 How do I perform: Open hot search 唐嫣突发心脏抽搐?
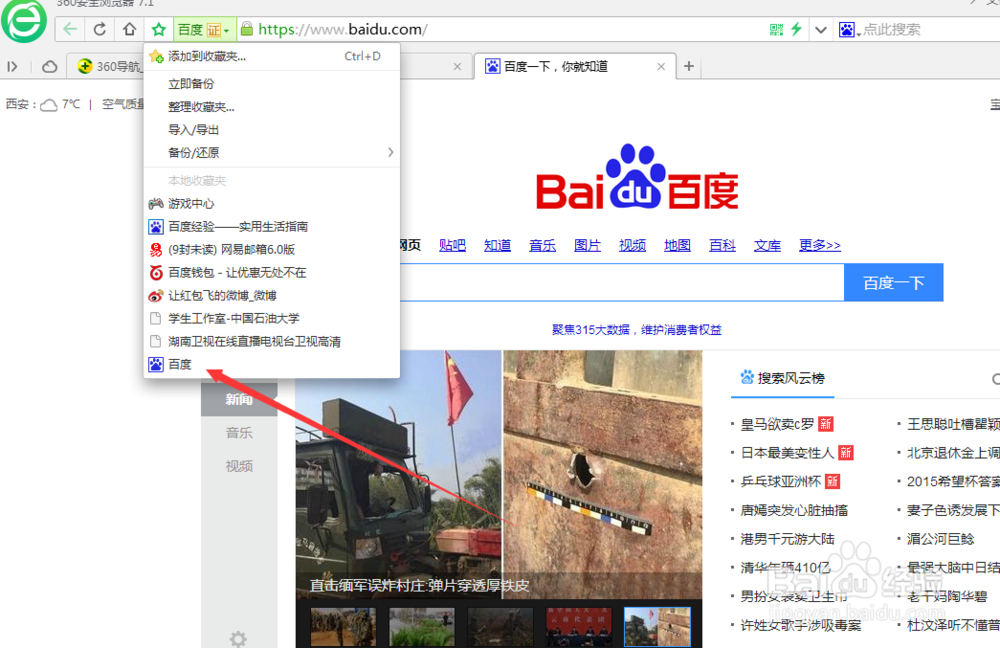794,510
